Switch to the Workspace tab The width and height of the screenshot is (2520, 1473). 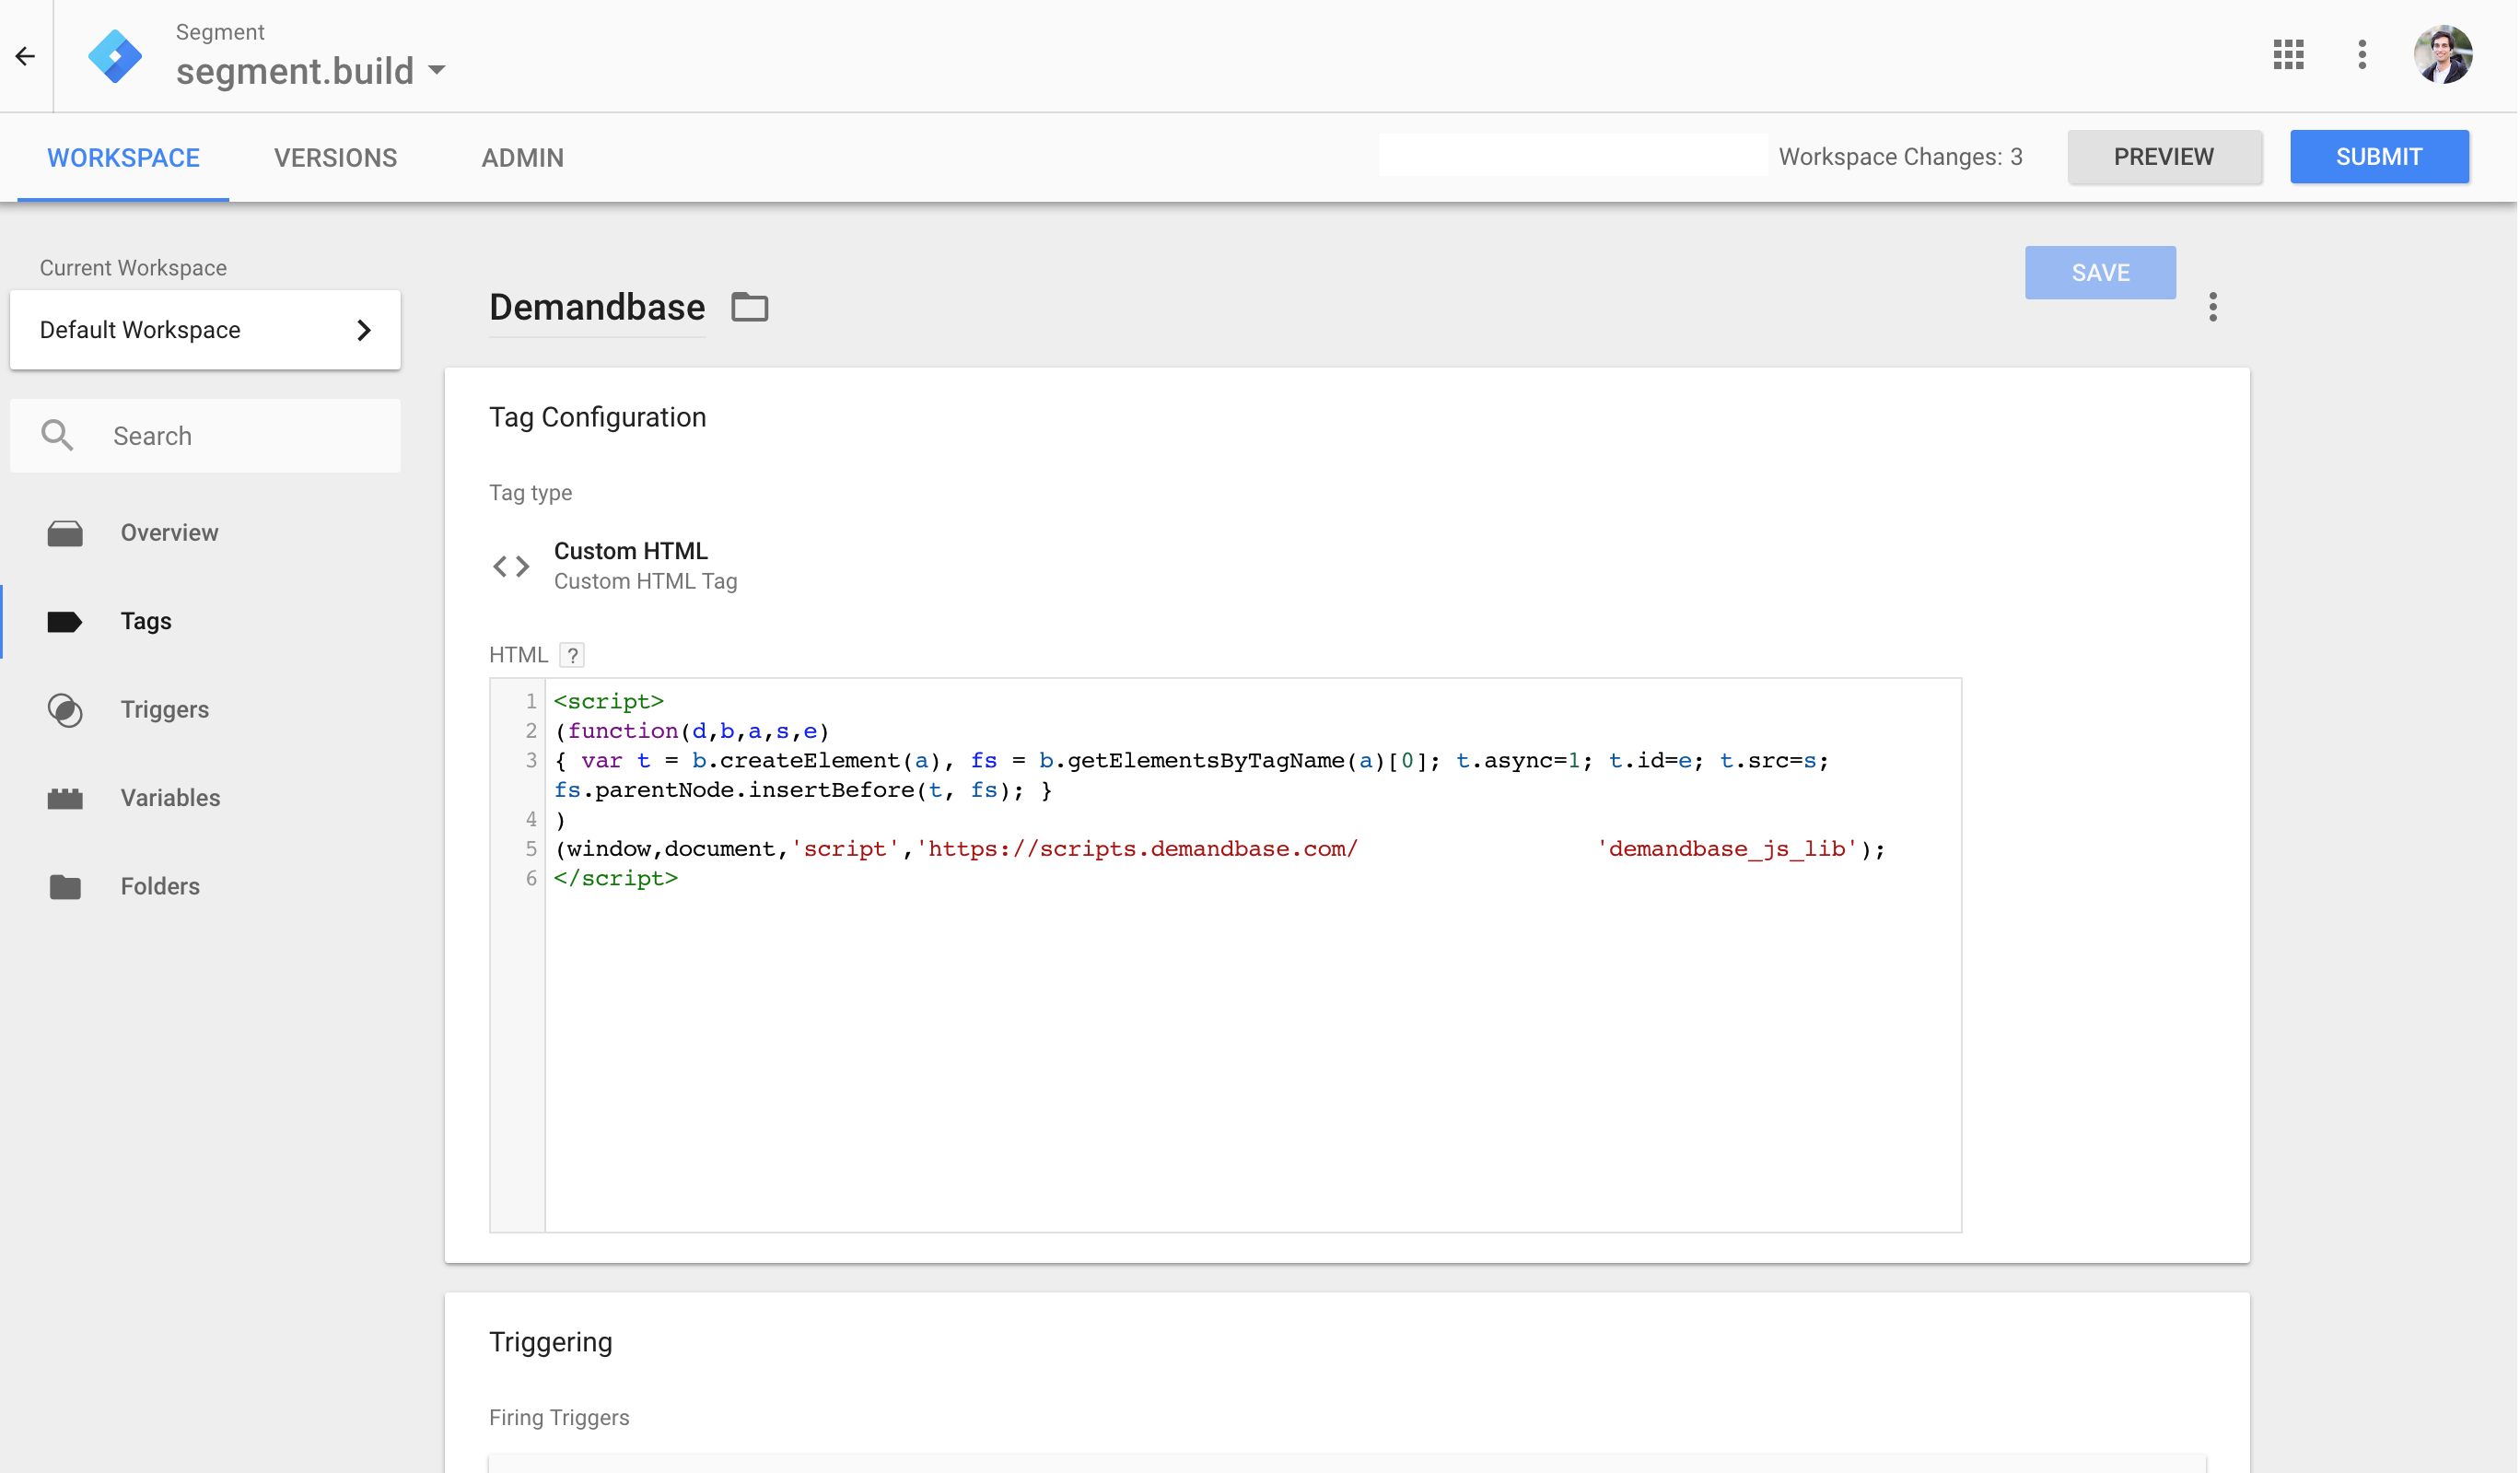pyautogui.click(x=123, y=157)
